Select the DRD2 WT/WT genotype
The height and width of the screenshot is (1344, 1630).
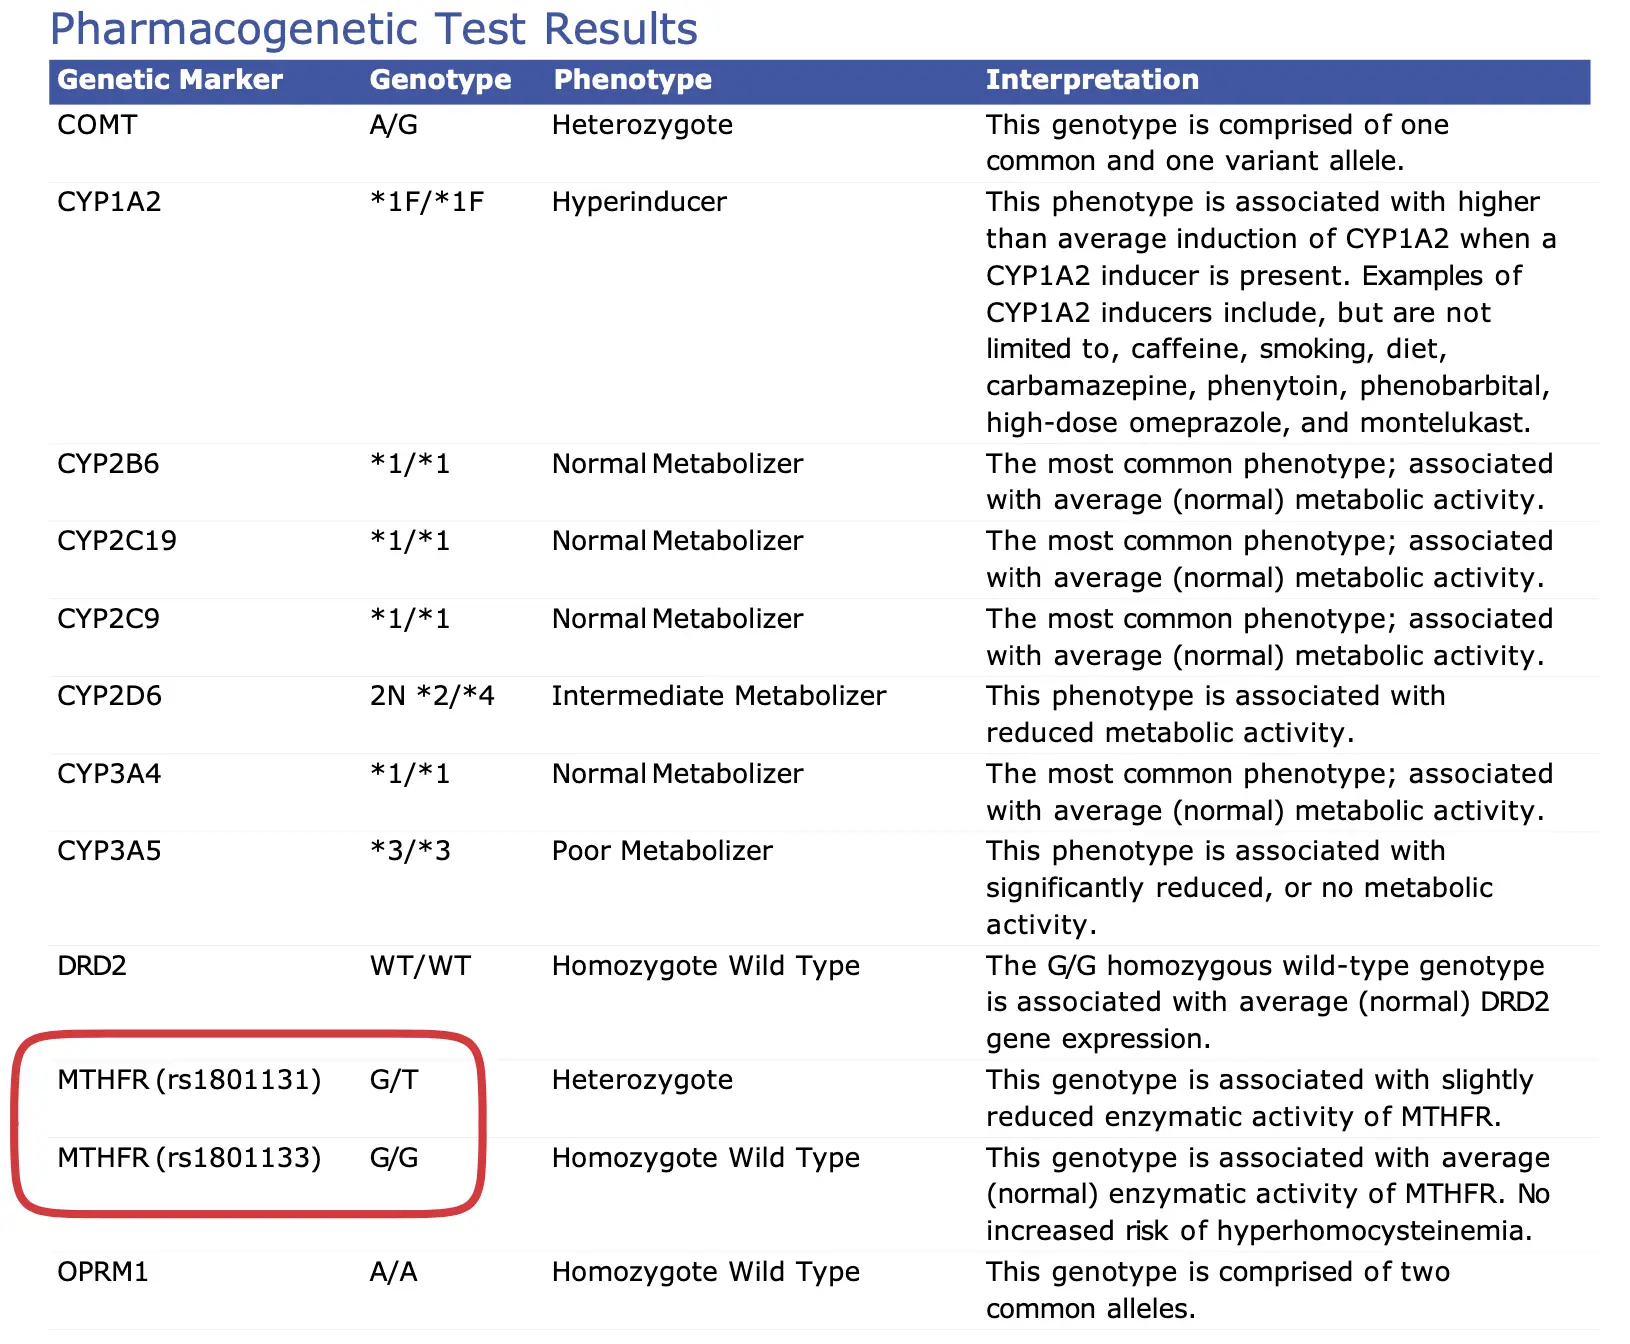click(x=420, y=966)
